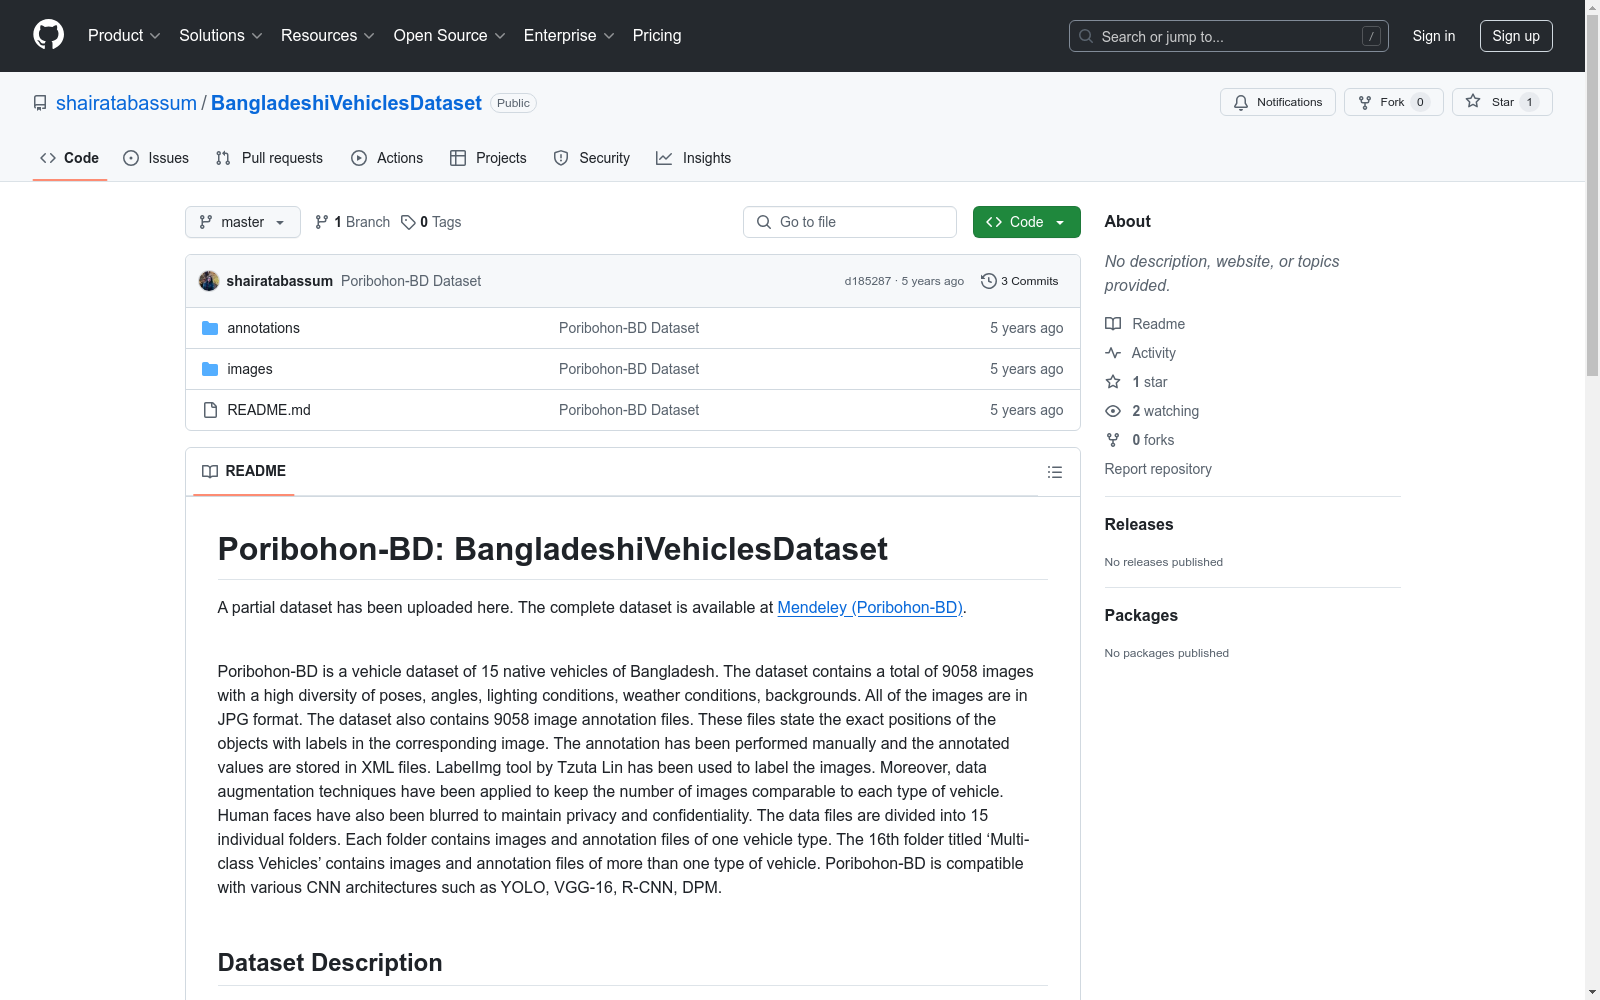Click the README.md row commit message
Image resolution: width=1600 pixels, height=1000 pixels.
(x=629, y=410)
